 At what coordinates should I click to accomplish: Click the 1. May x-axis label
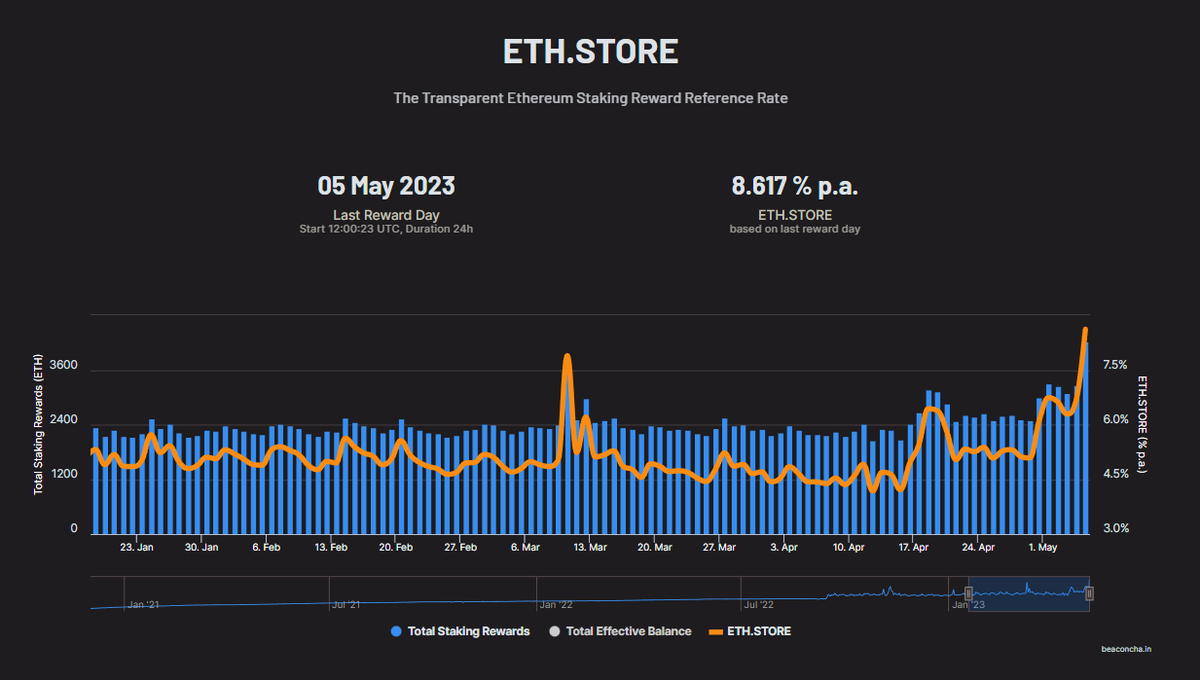(x=1043, y=547)
